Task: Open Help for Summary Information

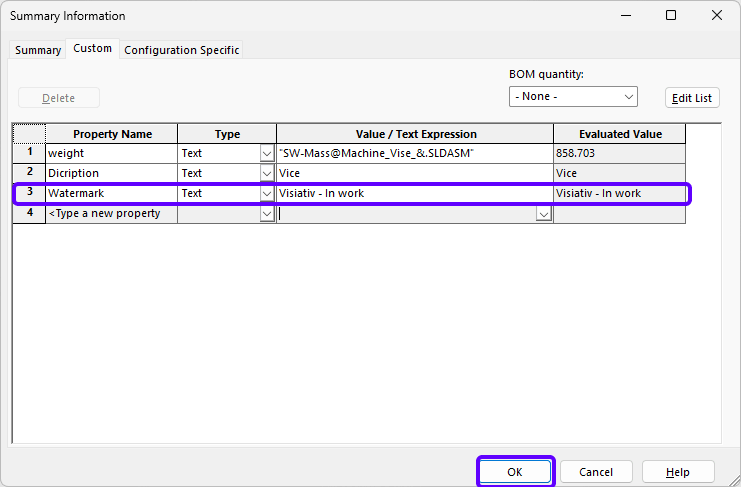Action: point(678,471)
